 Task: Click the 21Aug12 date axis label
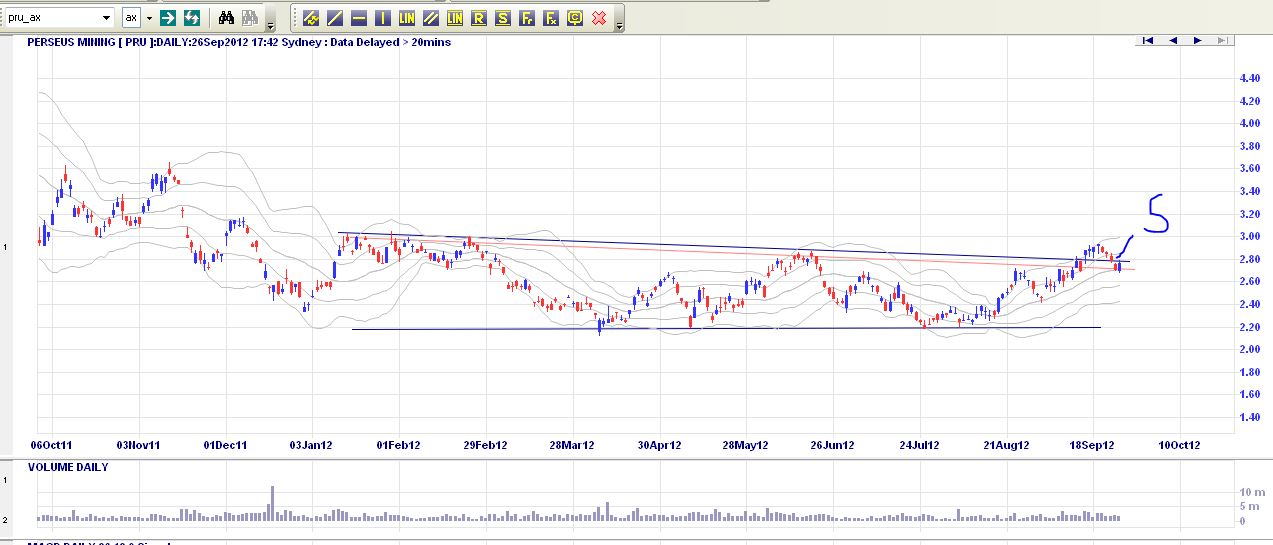pos(1006,444)
